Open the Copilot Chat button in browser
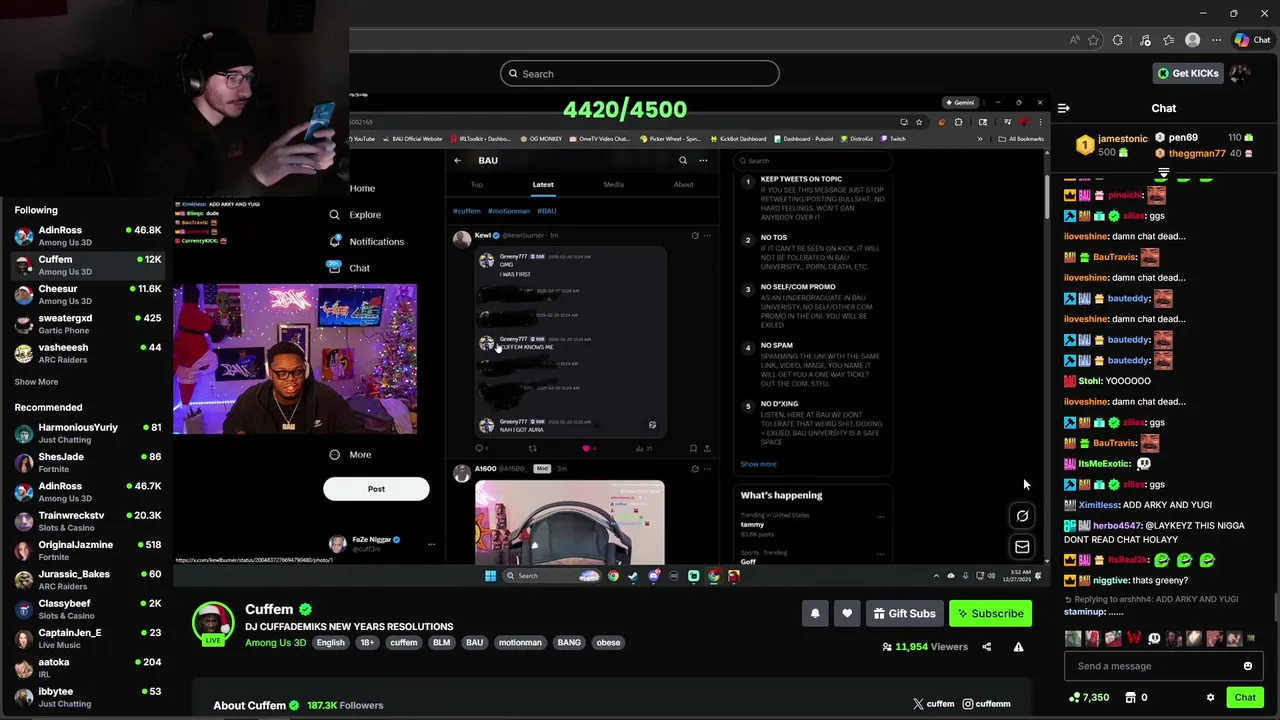Viewport: 1280px width, 720px height. [x=1252, y=40]
